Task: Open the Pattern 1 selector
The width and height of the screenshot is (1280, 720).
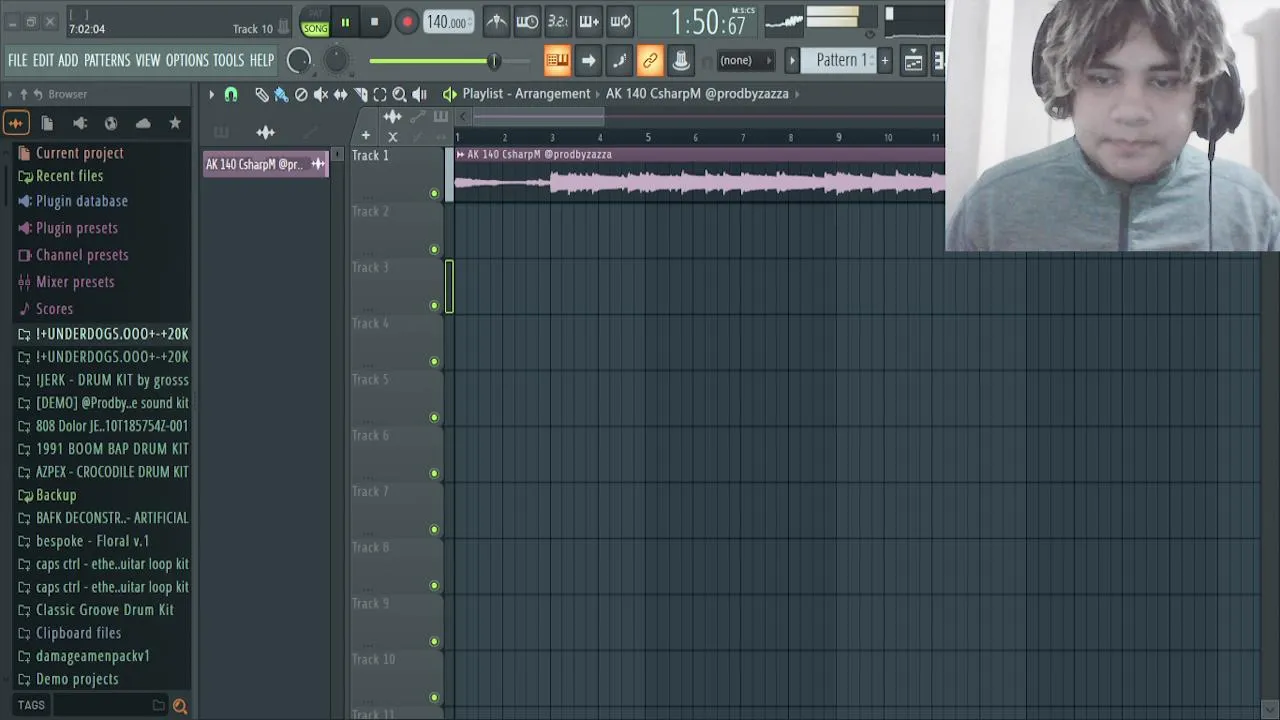Action: point(840,61)
